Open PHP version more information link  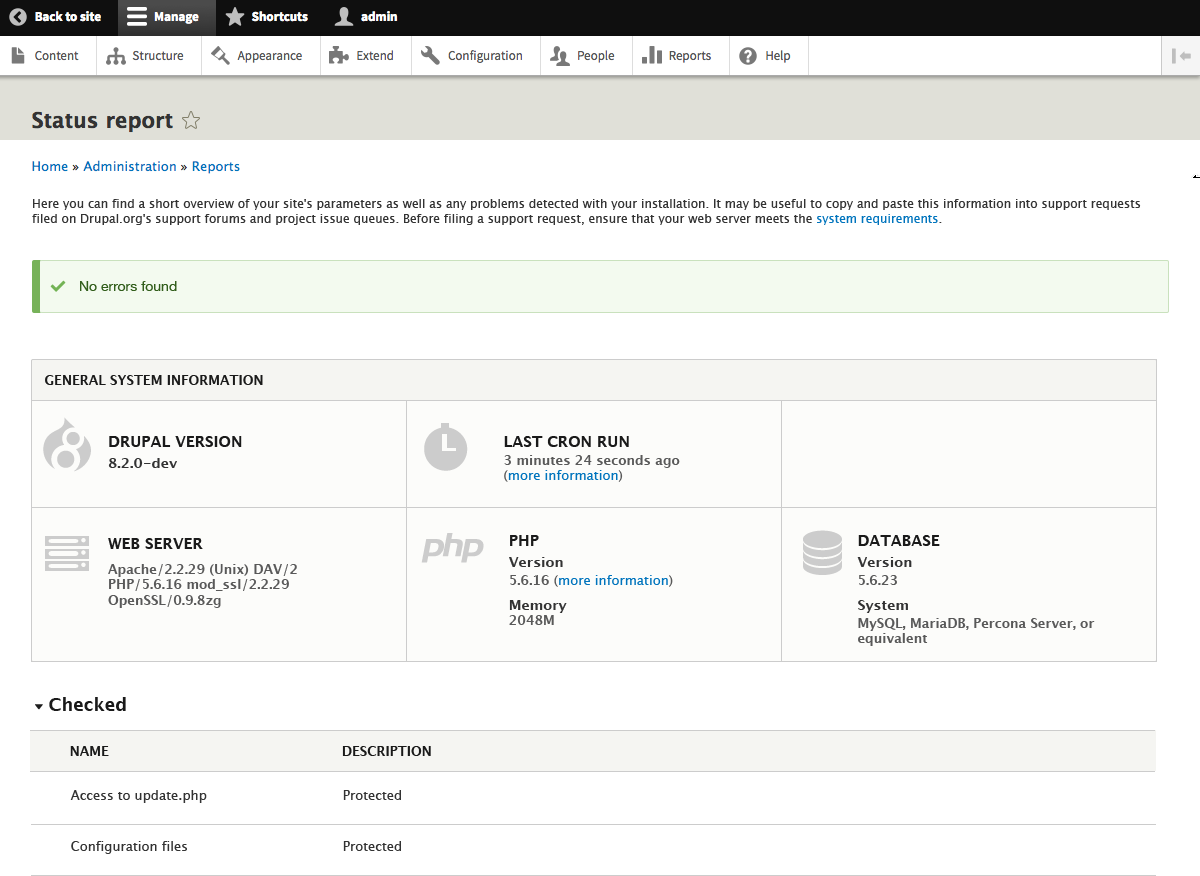point(614,580)
